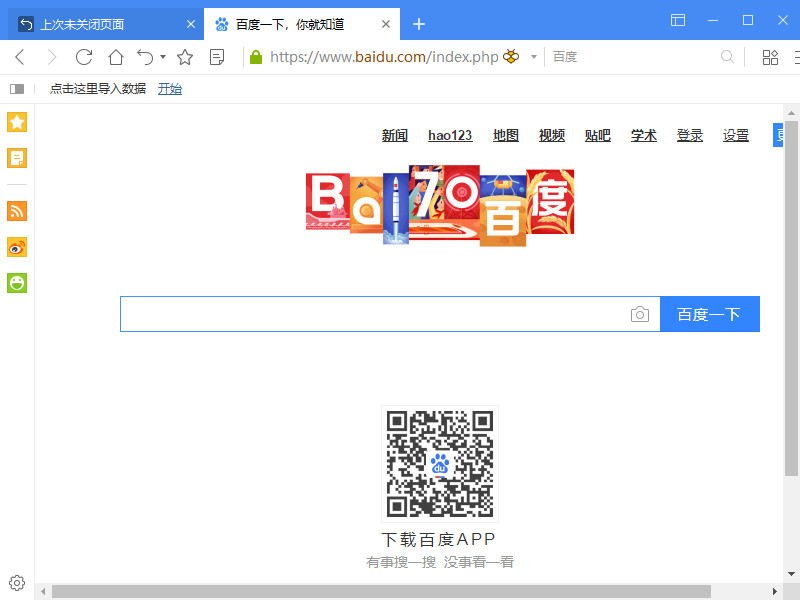This screenshot has height=600, width=800.
Task: Click the green security lock icon
Action: tap(256, 57)
